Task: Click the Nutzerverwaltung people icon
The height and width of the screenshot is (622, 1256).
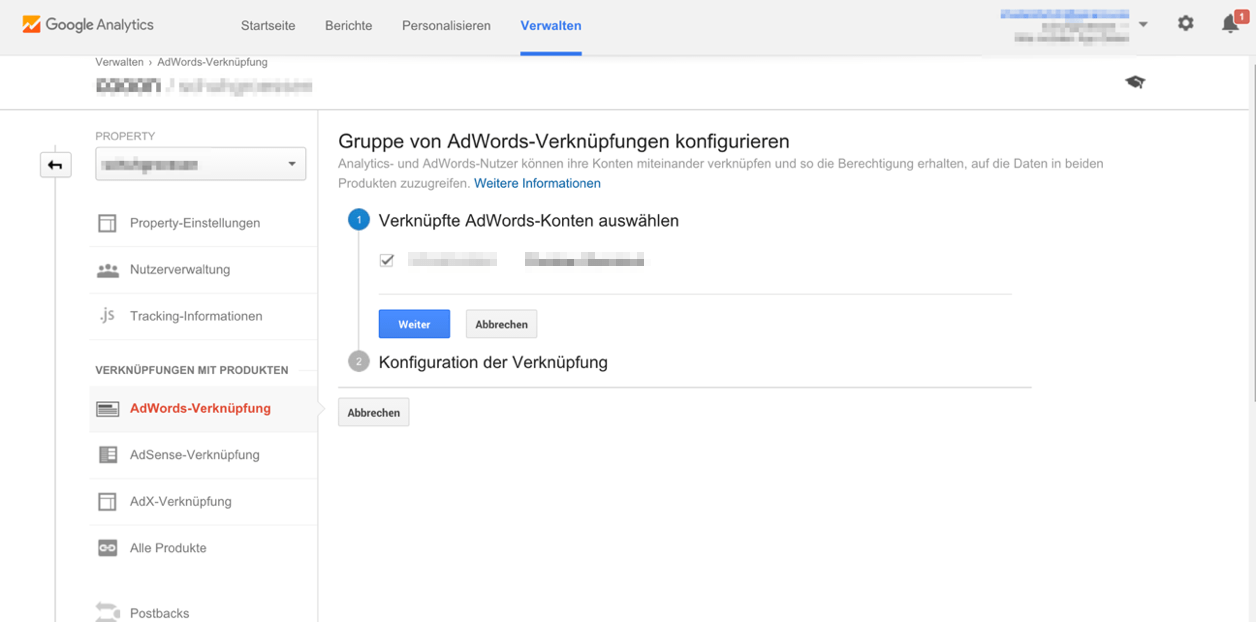Action: click(107, 270)
